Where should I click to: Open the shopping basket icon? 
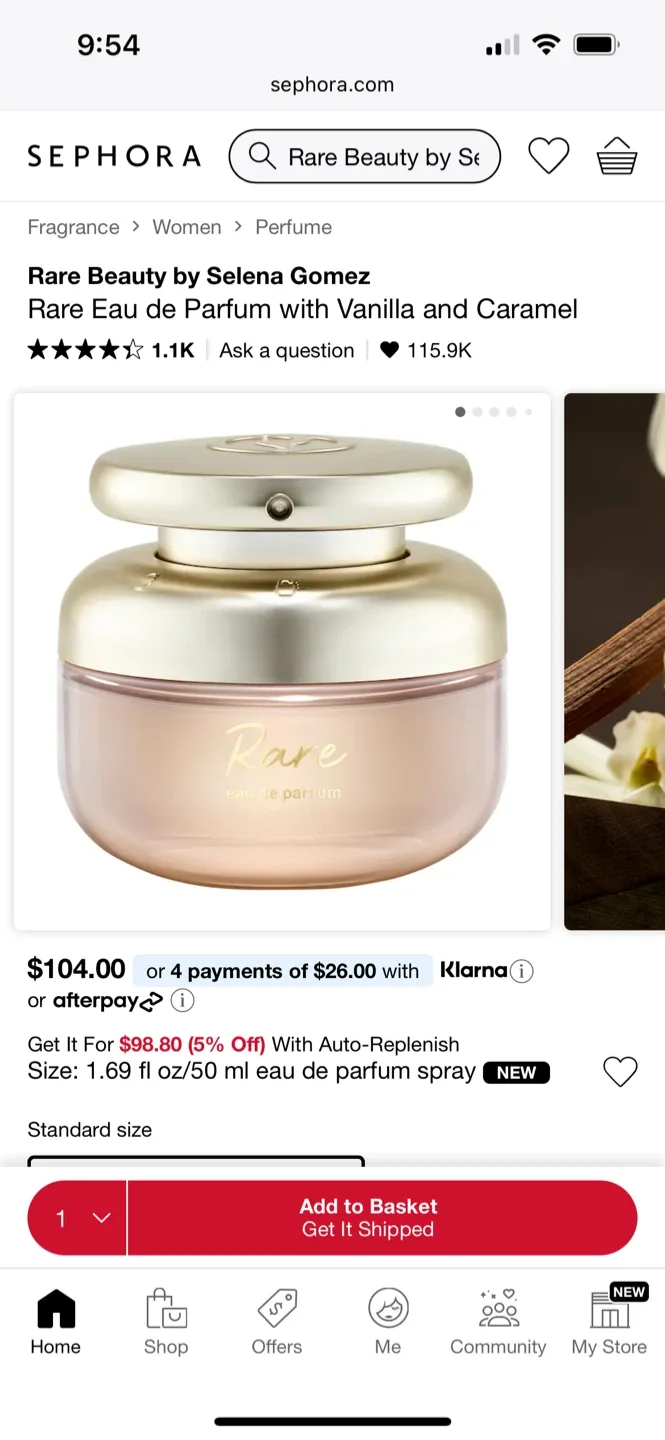click(616, 156)
